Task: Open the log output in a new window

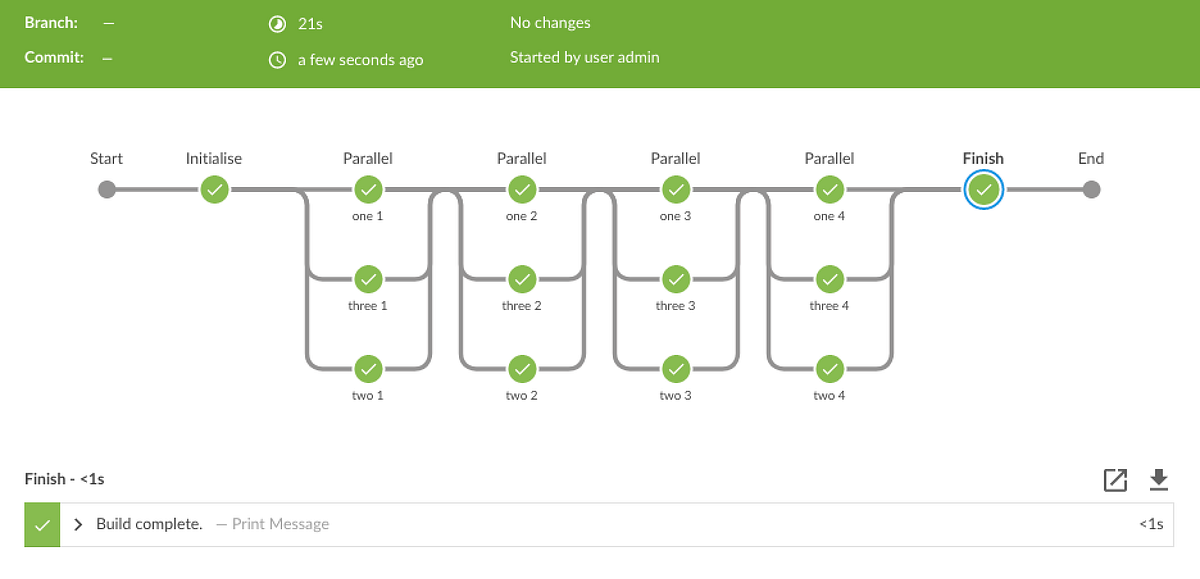Action: click(x=1116, y=479)
